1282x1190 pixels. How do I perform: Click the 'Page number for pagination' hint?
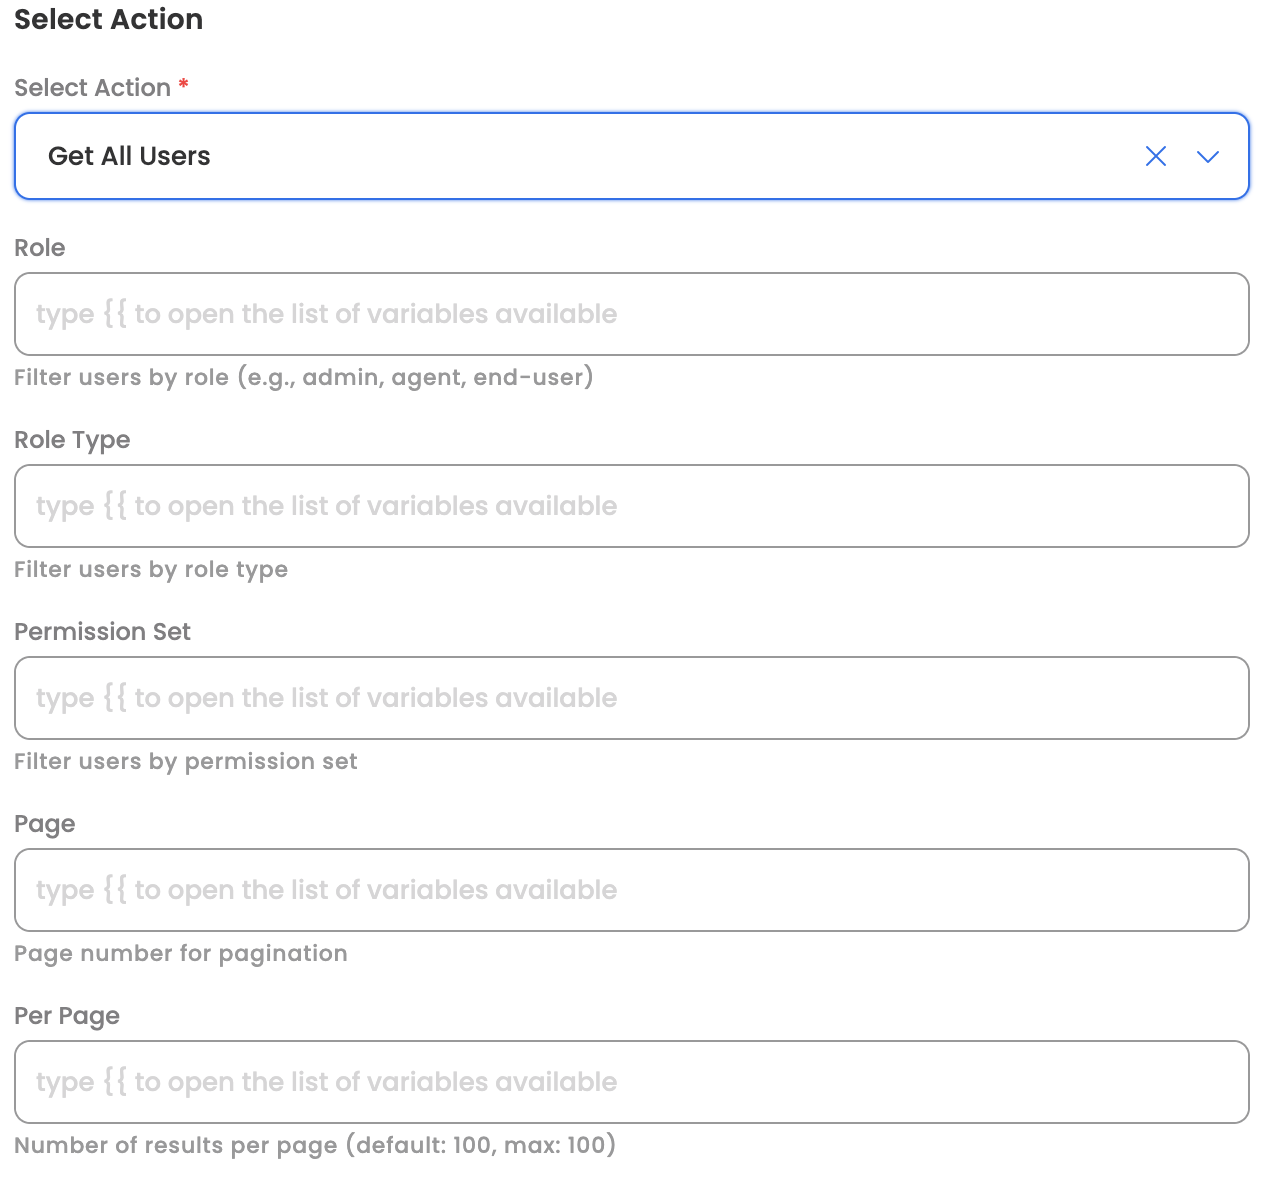click(x=181, y=953)
